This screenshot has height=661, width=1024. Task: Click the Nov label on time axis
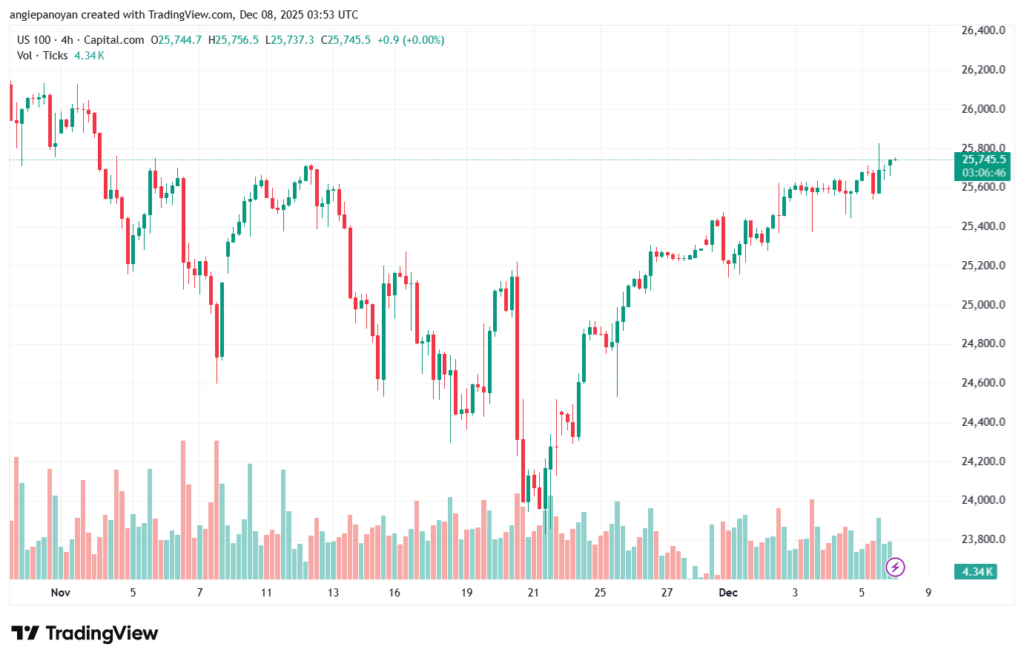pos(61,593)
